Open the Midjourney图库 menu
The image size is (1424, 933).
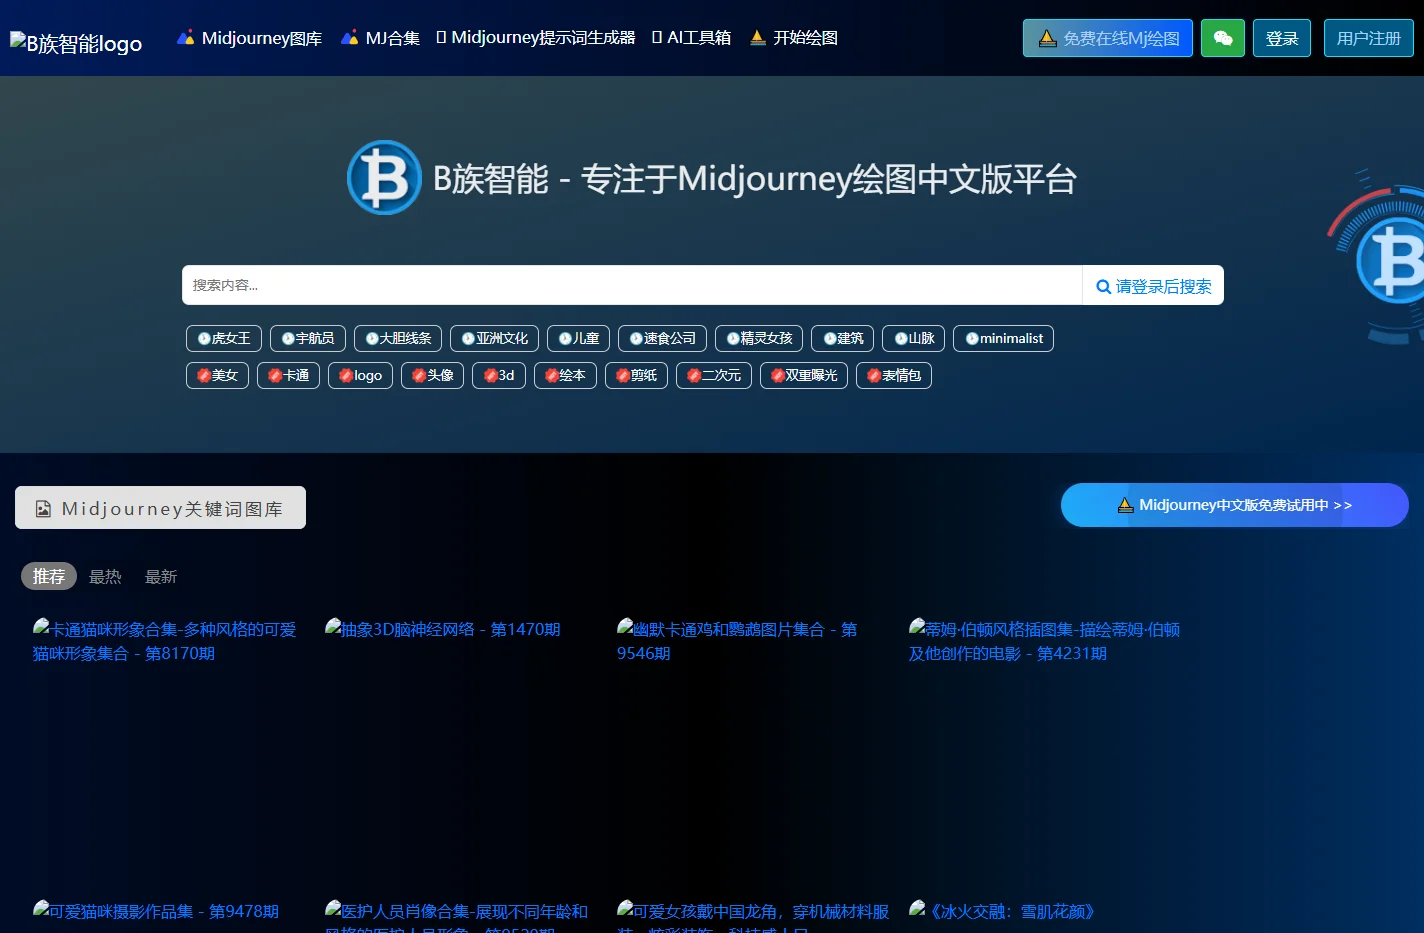pos(249,38)
